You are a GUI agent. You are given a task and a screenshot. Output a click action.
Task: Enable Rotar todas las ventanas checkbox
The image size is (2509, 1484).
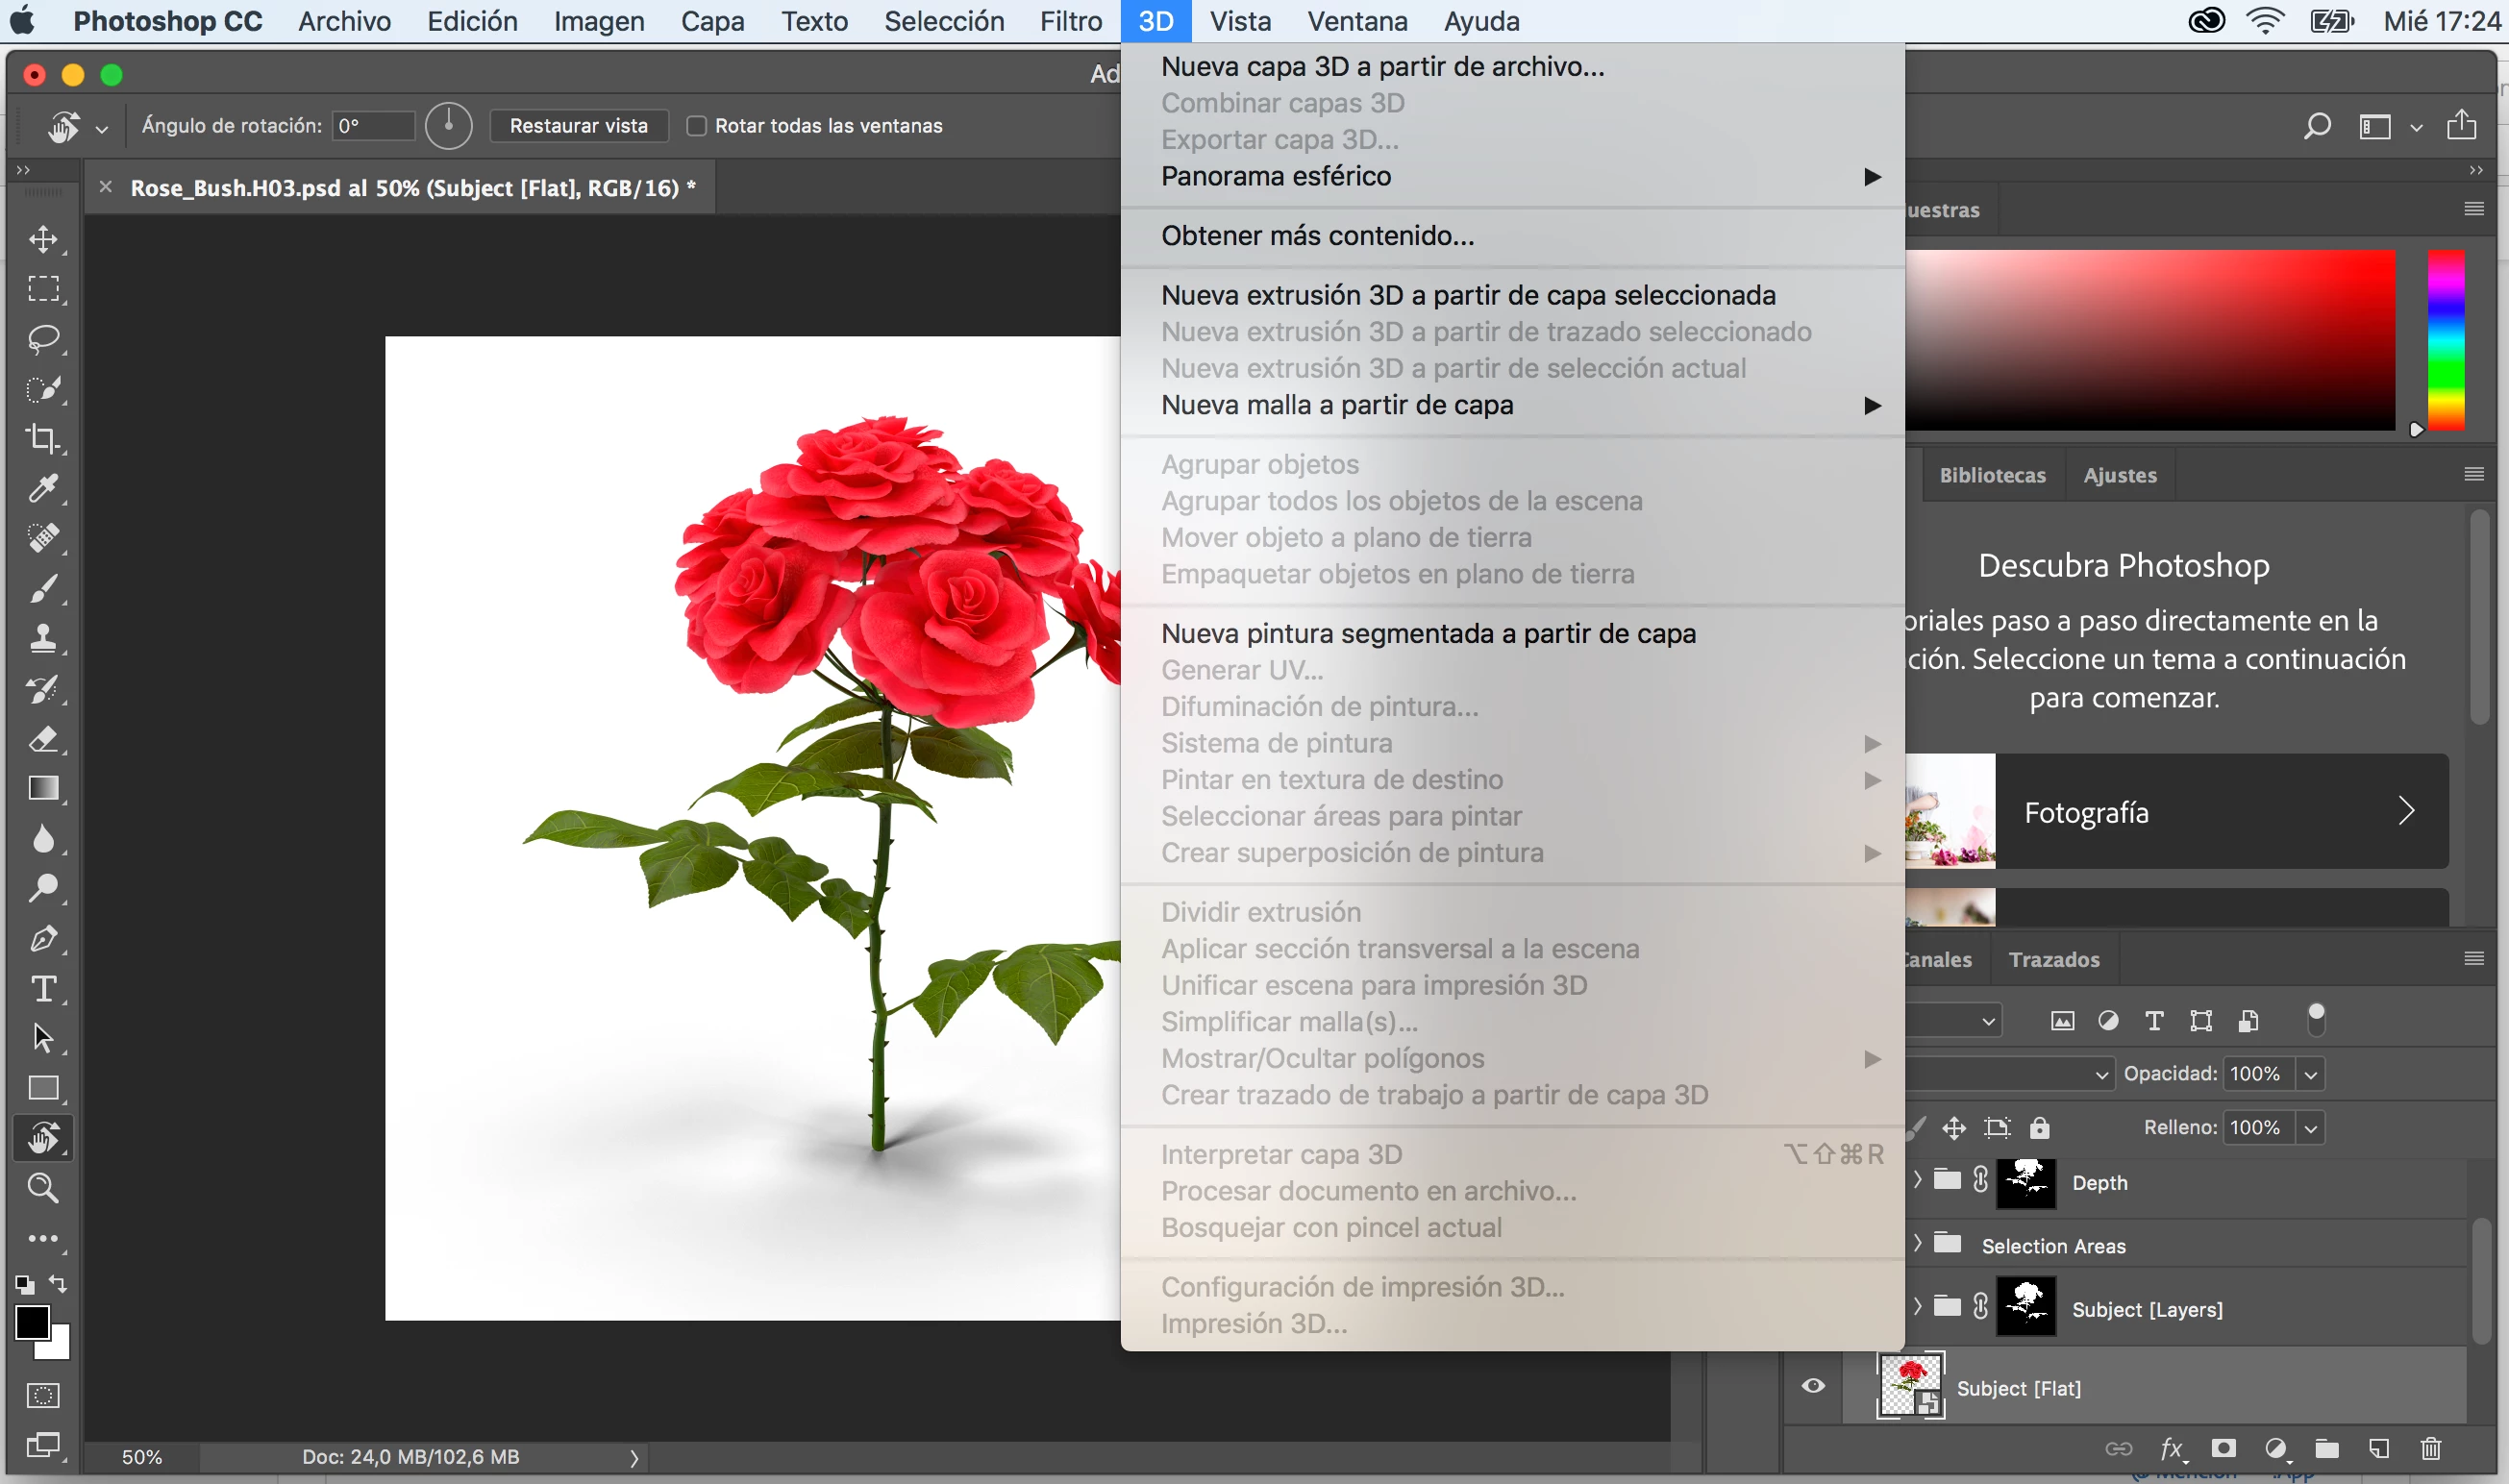tap(696, 126)
